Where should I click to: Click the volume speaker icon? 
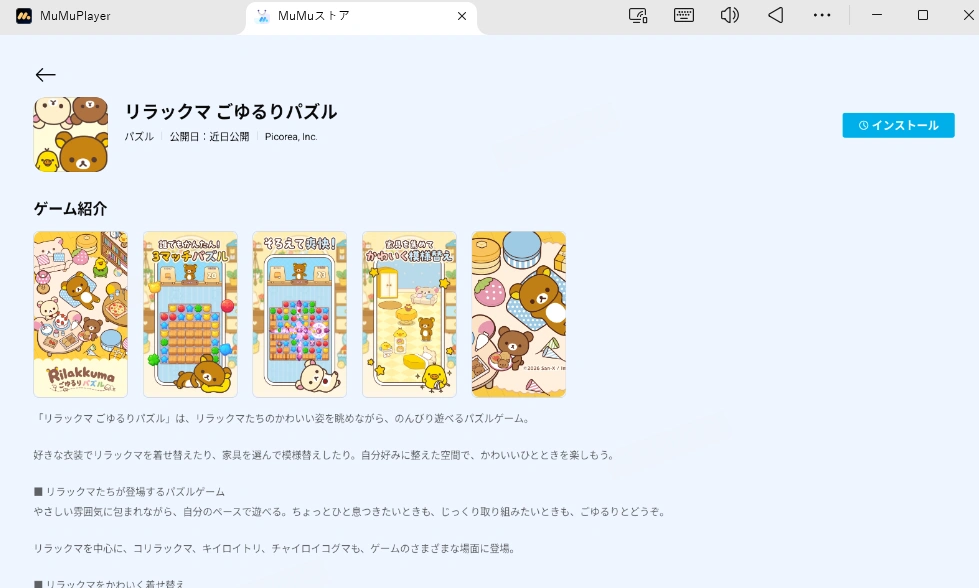729,15
